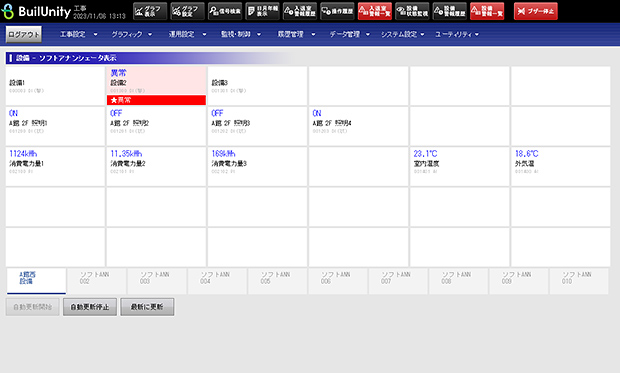Image resolution: width=620 pixels, height=373 pixels.
Task: Switch to the ソフトANN 009 tab
Action: tap(519, 281)
